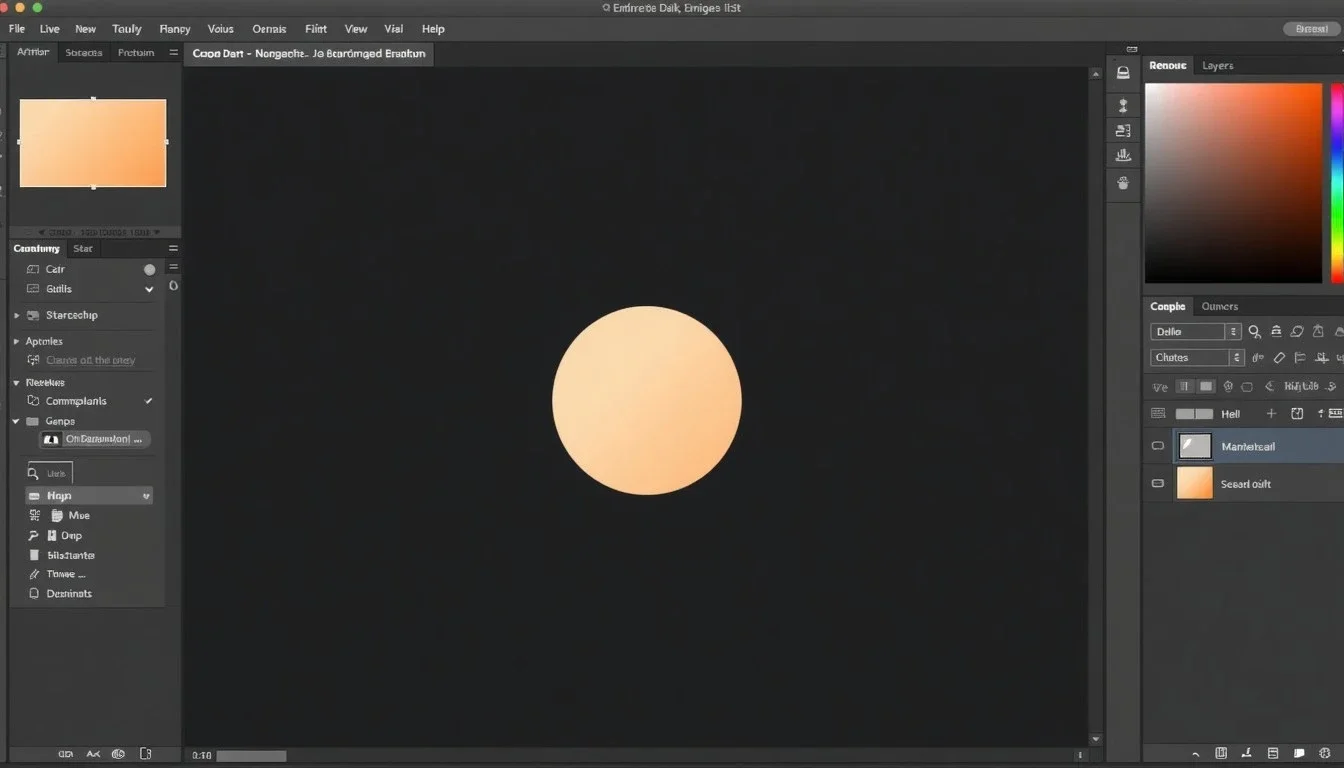The image size is (1344, 768).
Task: Toggle the gray switch next to Hell
Action: coord(1194,413)
